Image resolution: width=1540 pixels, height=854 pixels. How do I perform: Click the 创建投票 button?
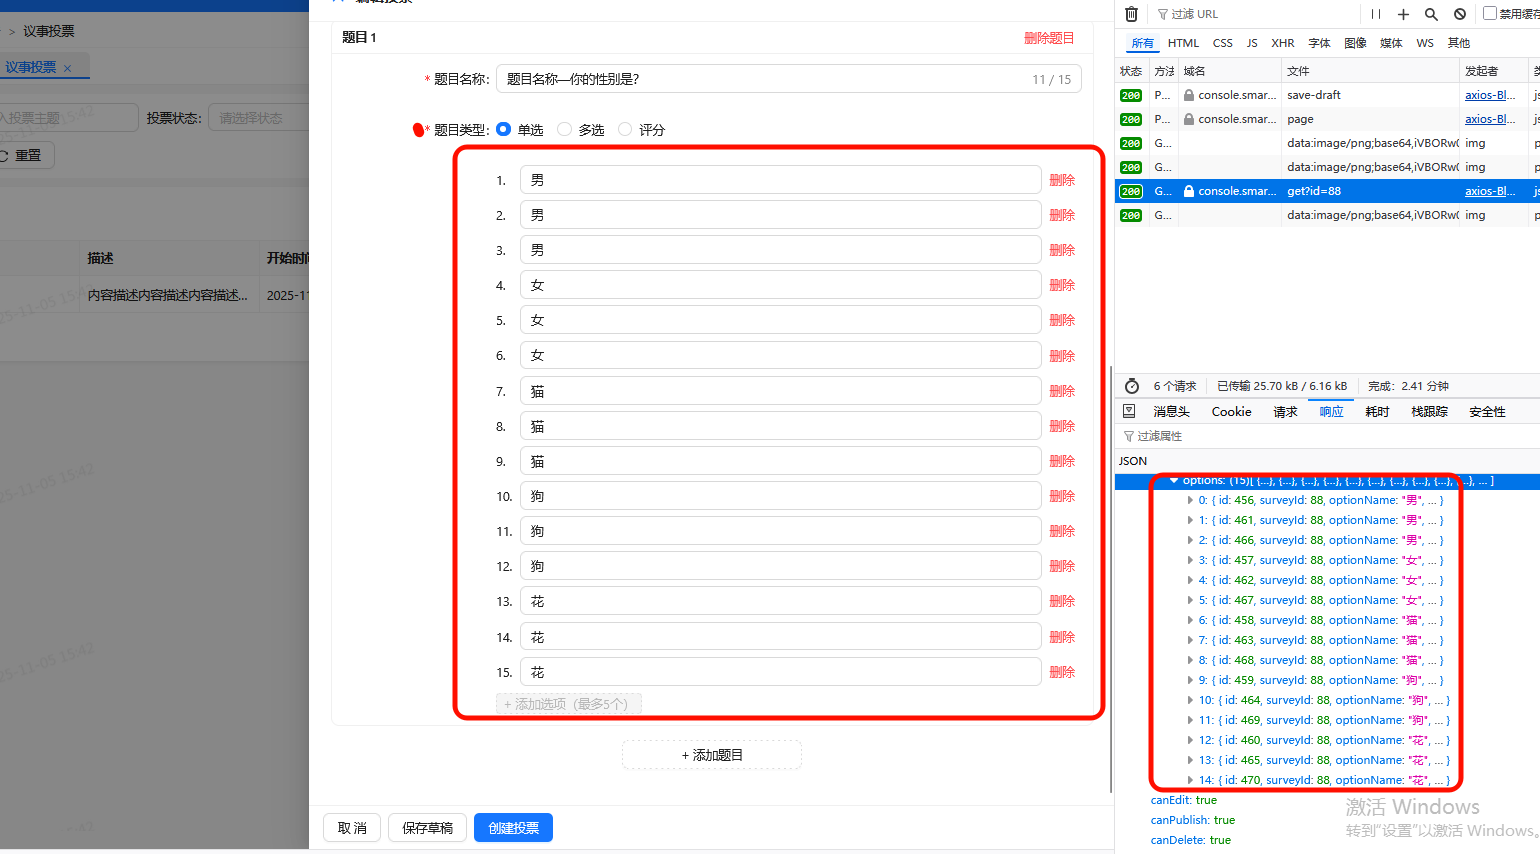click(513, 828)
